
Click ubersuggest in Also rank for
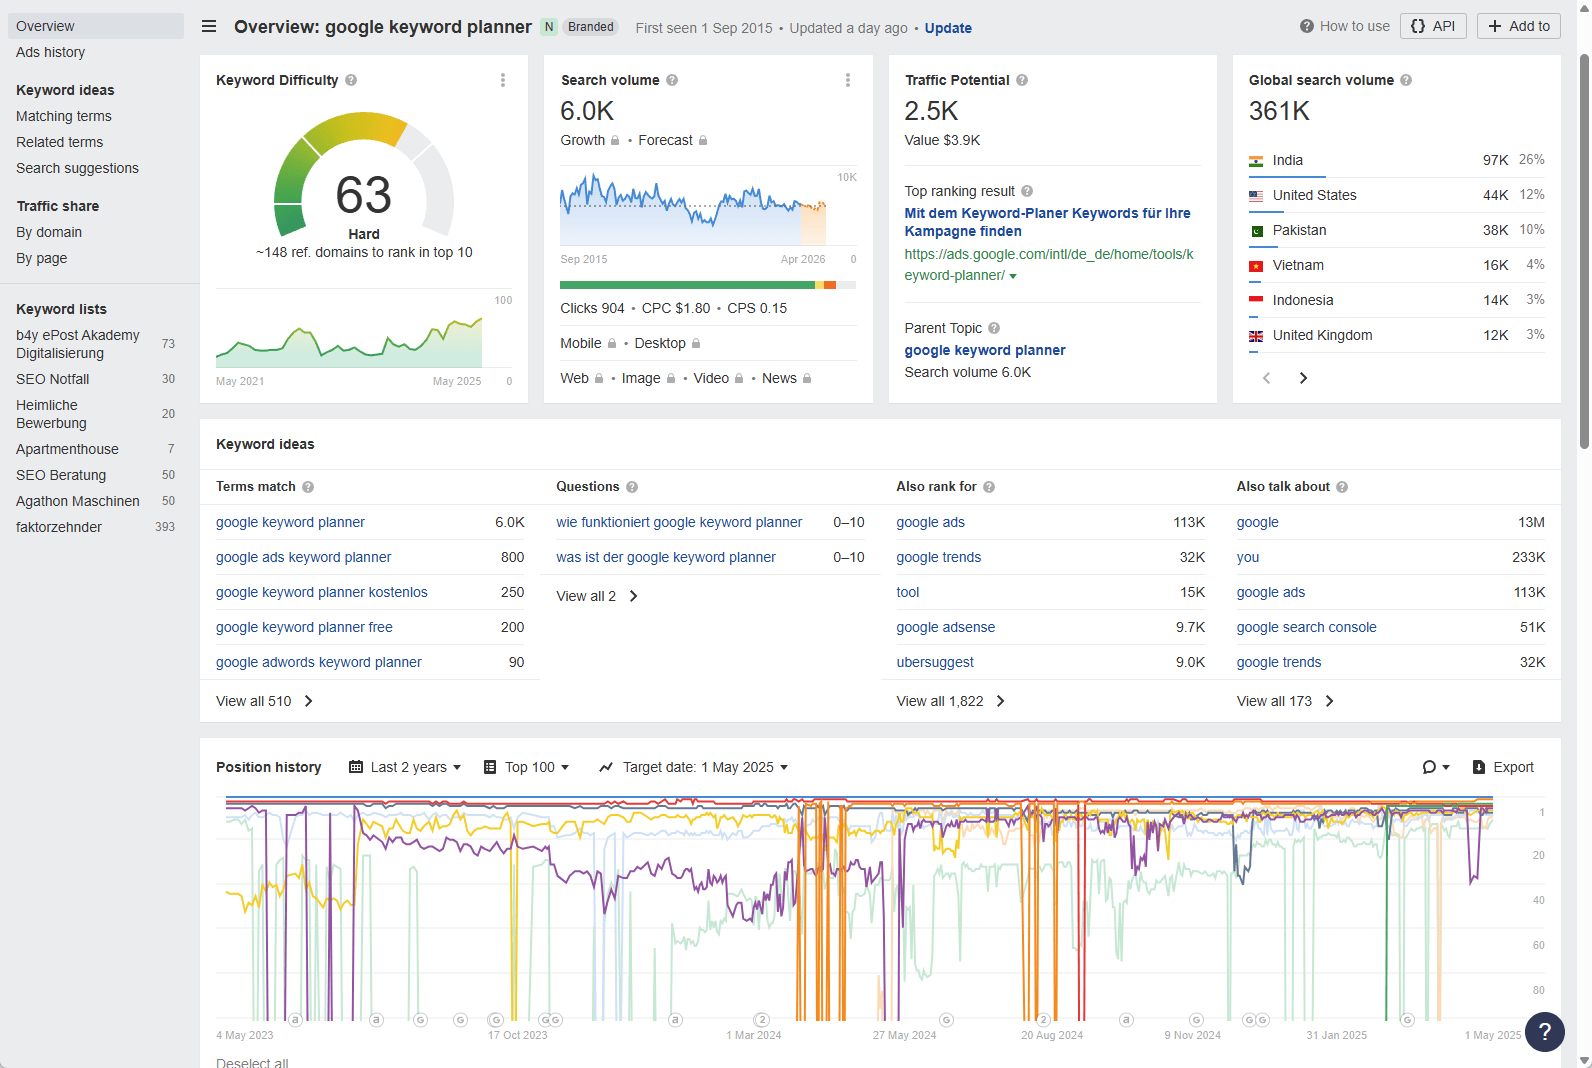pos(935,662)
